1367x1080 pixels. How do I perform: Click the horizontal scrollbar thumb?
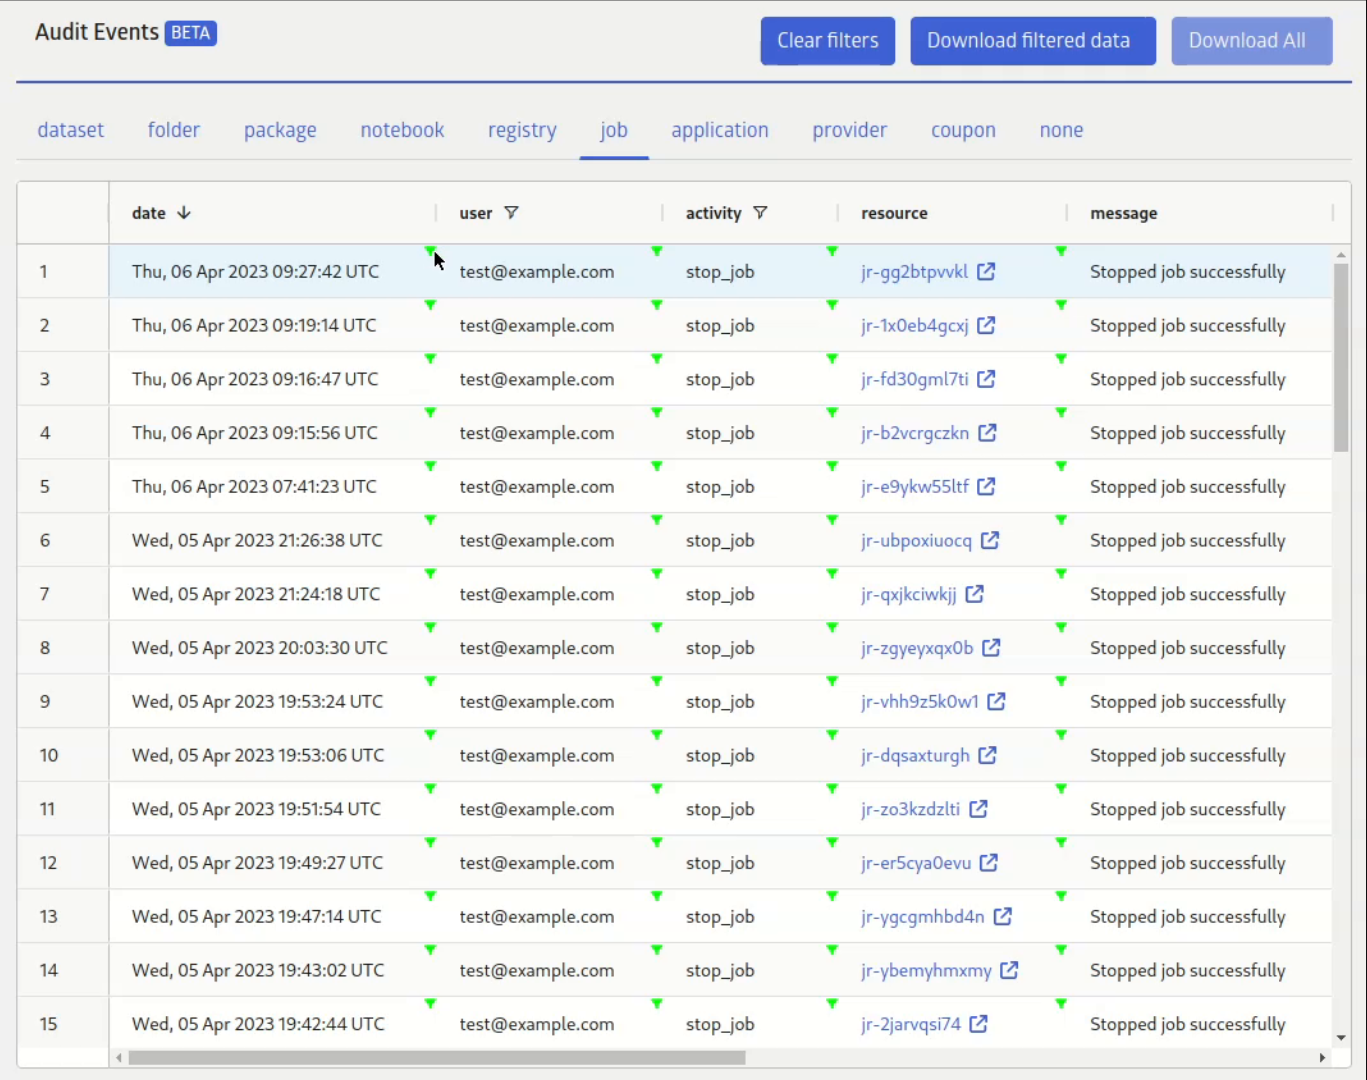437,1057
